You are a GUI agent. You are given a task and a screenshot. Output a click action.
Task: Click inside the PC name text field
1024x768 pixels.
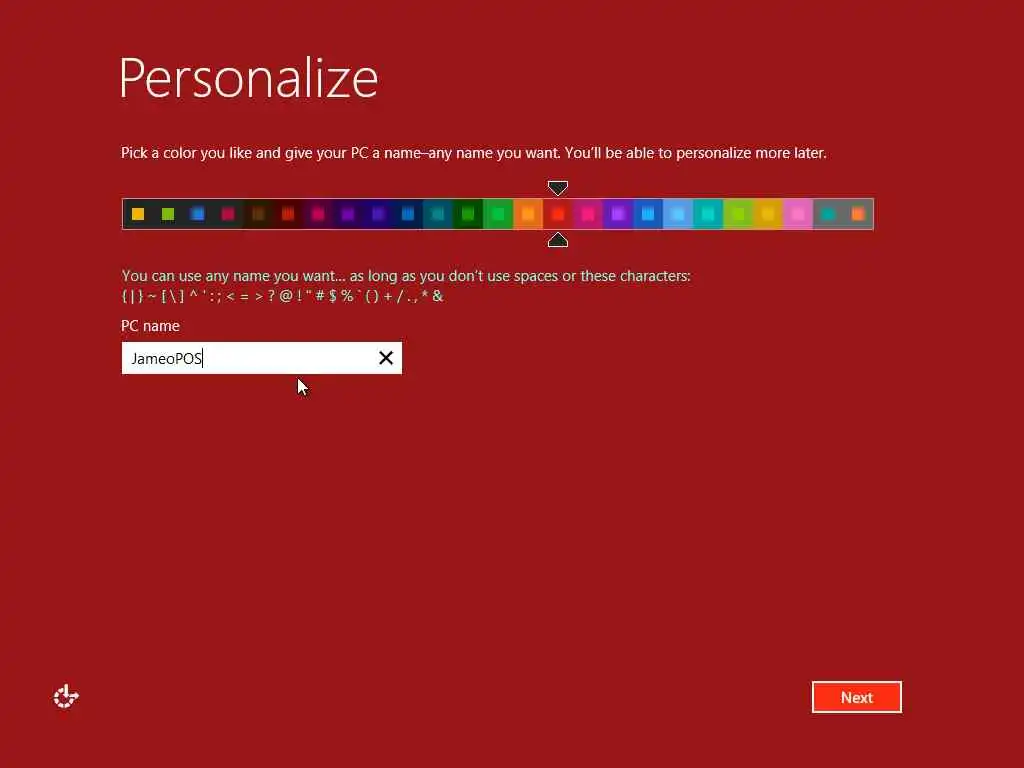click(262, 358)
